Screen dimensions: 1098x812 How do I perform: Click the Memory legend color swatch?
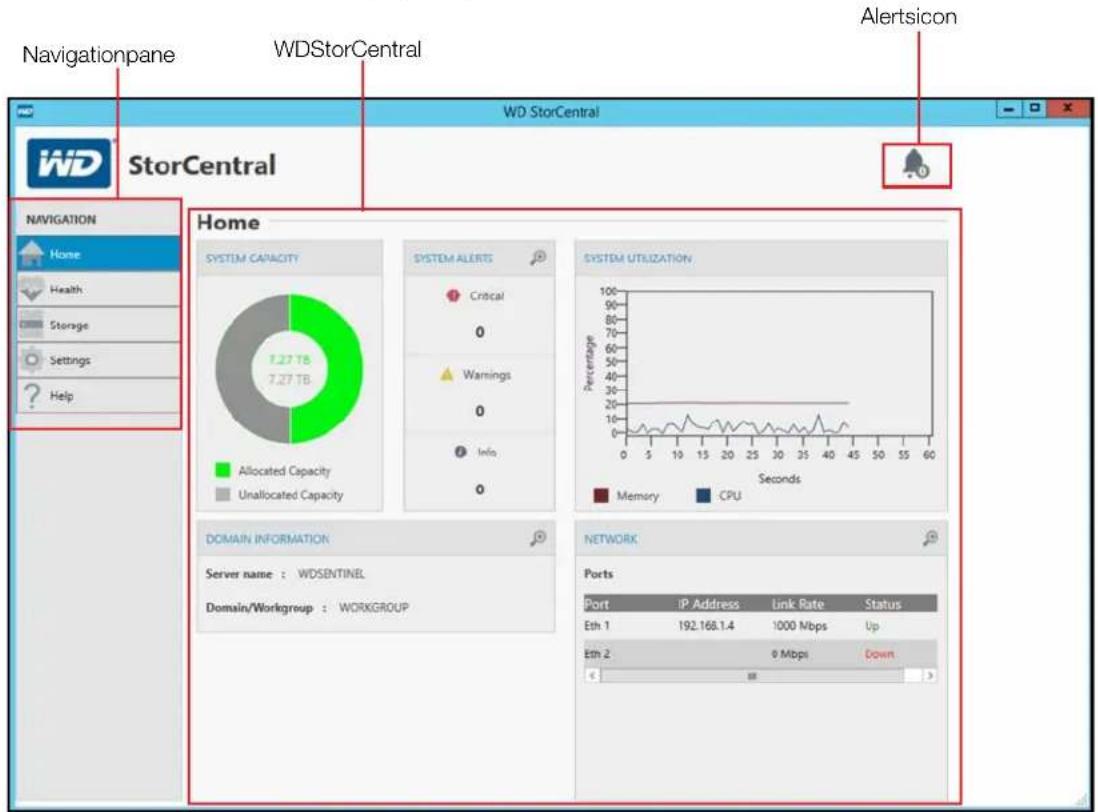click(601, 496)
